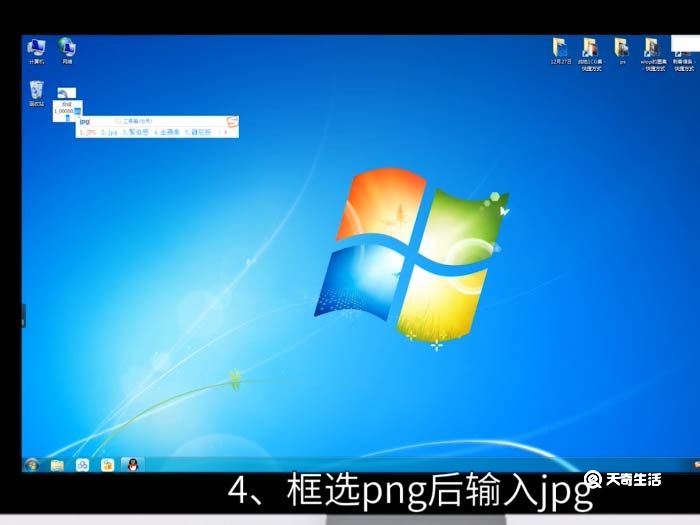Choose the third IME candidate
The height and width of the screenshot is (525, 700).
coord(136,133)
